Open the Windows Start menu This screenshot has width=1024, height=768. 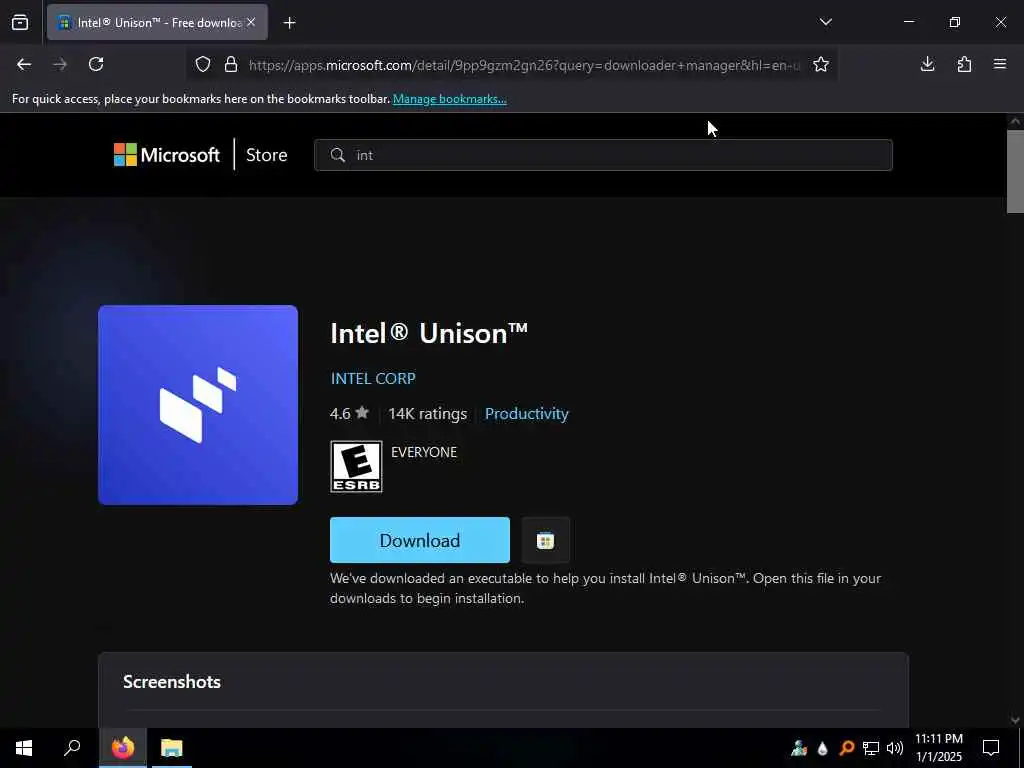point(24,748)
